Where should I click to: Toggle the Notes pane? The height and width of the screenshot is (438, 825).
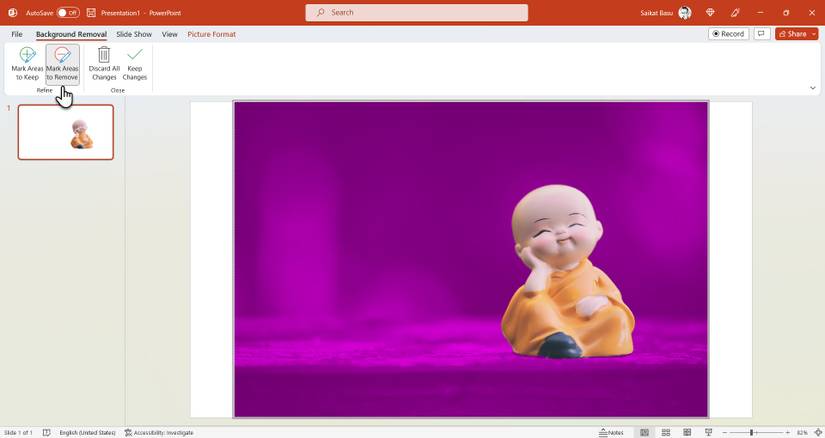click(611, 433)
